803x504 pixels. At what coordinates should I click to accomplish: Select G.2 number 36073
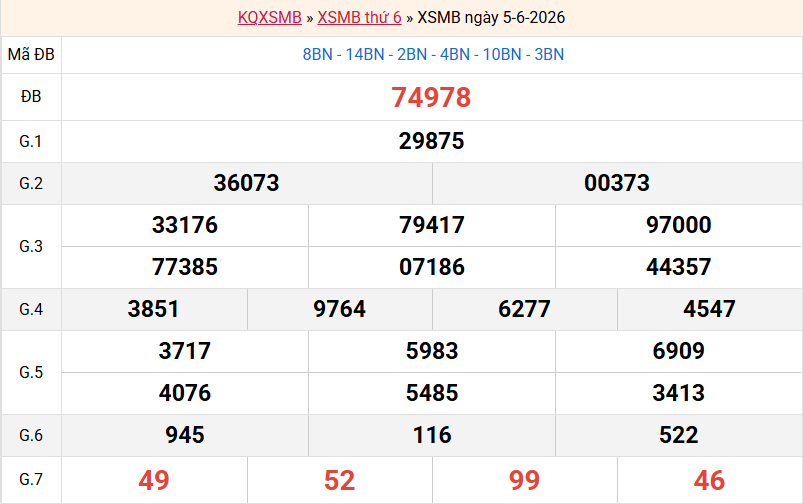click(246, 183)
